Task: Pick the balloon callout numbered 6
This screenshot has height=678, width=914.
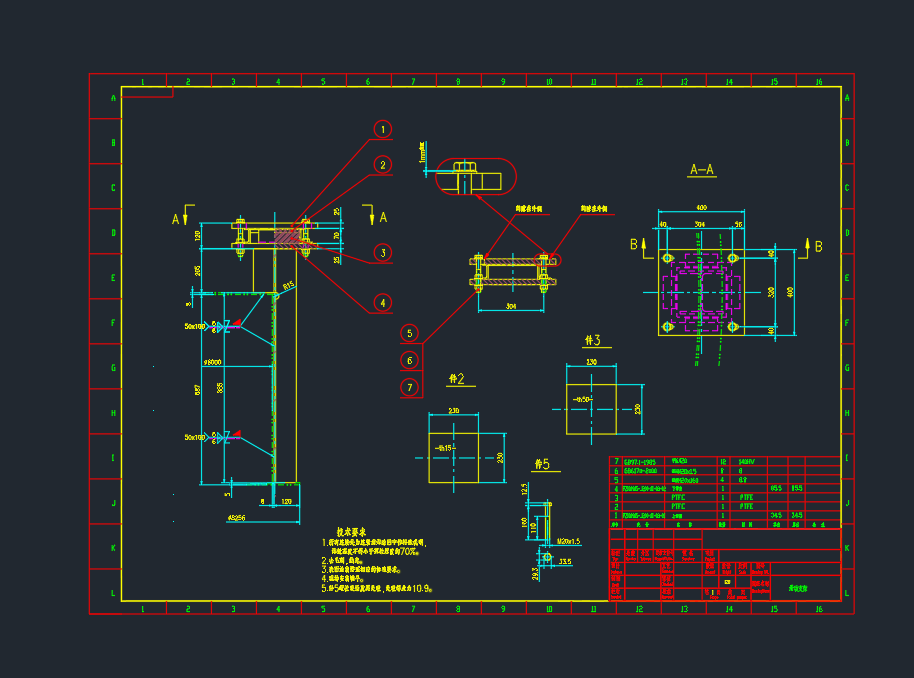Action: coord(410,360)
